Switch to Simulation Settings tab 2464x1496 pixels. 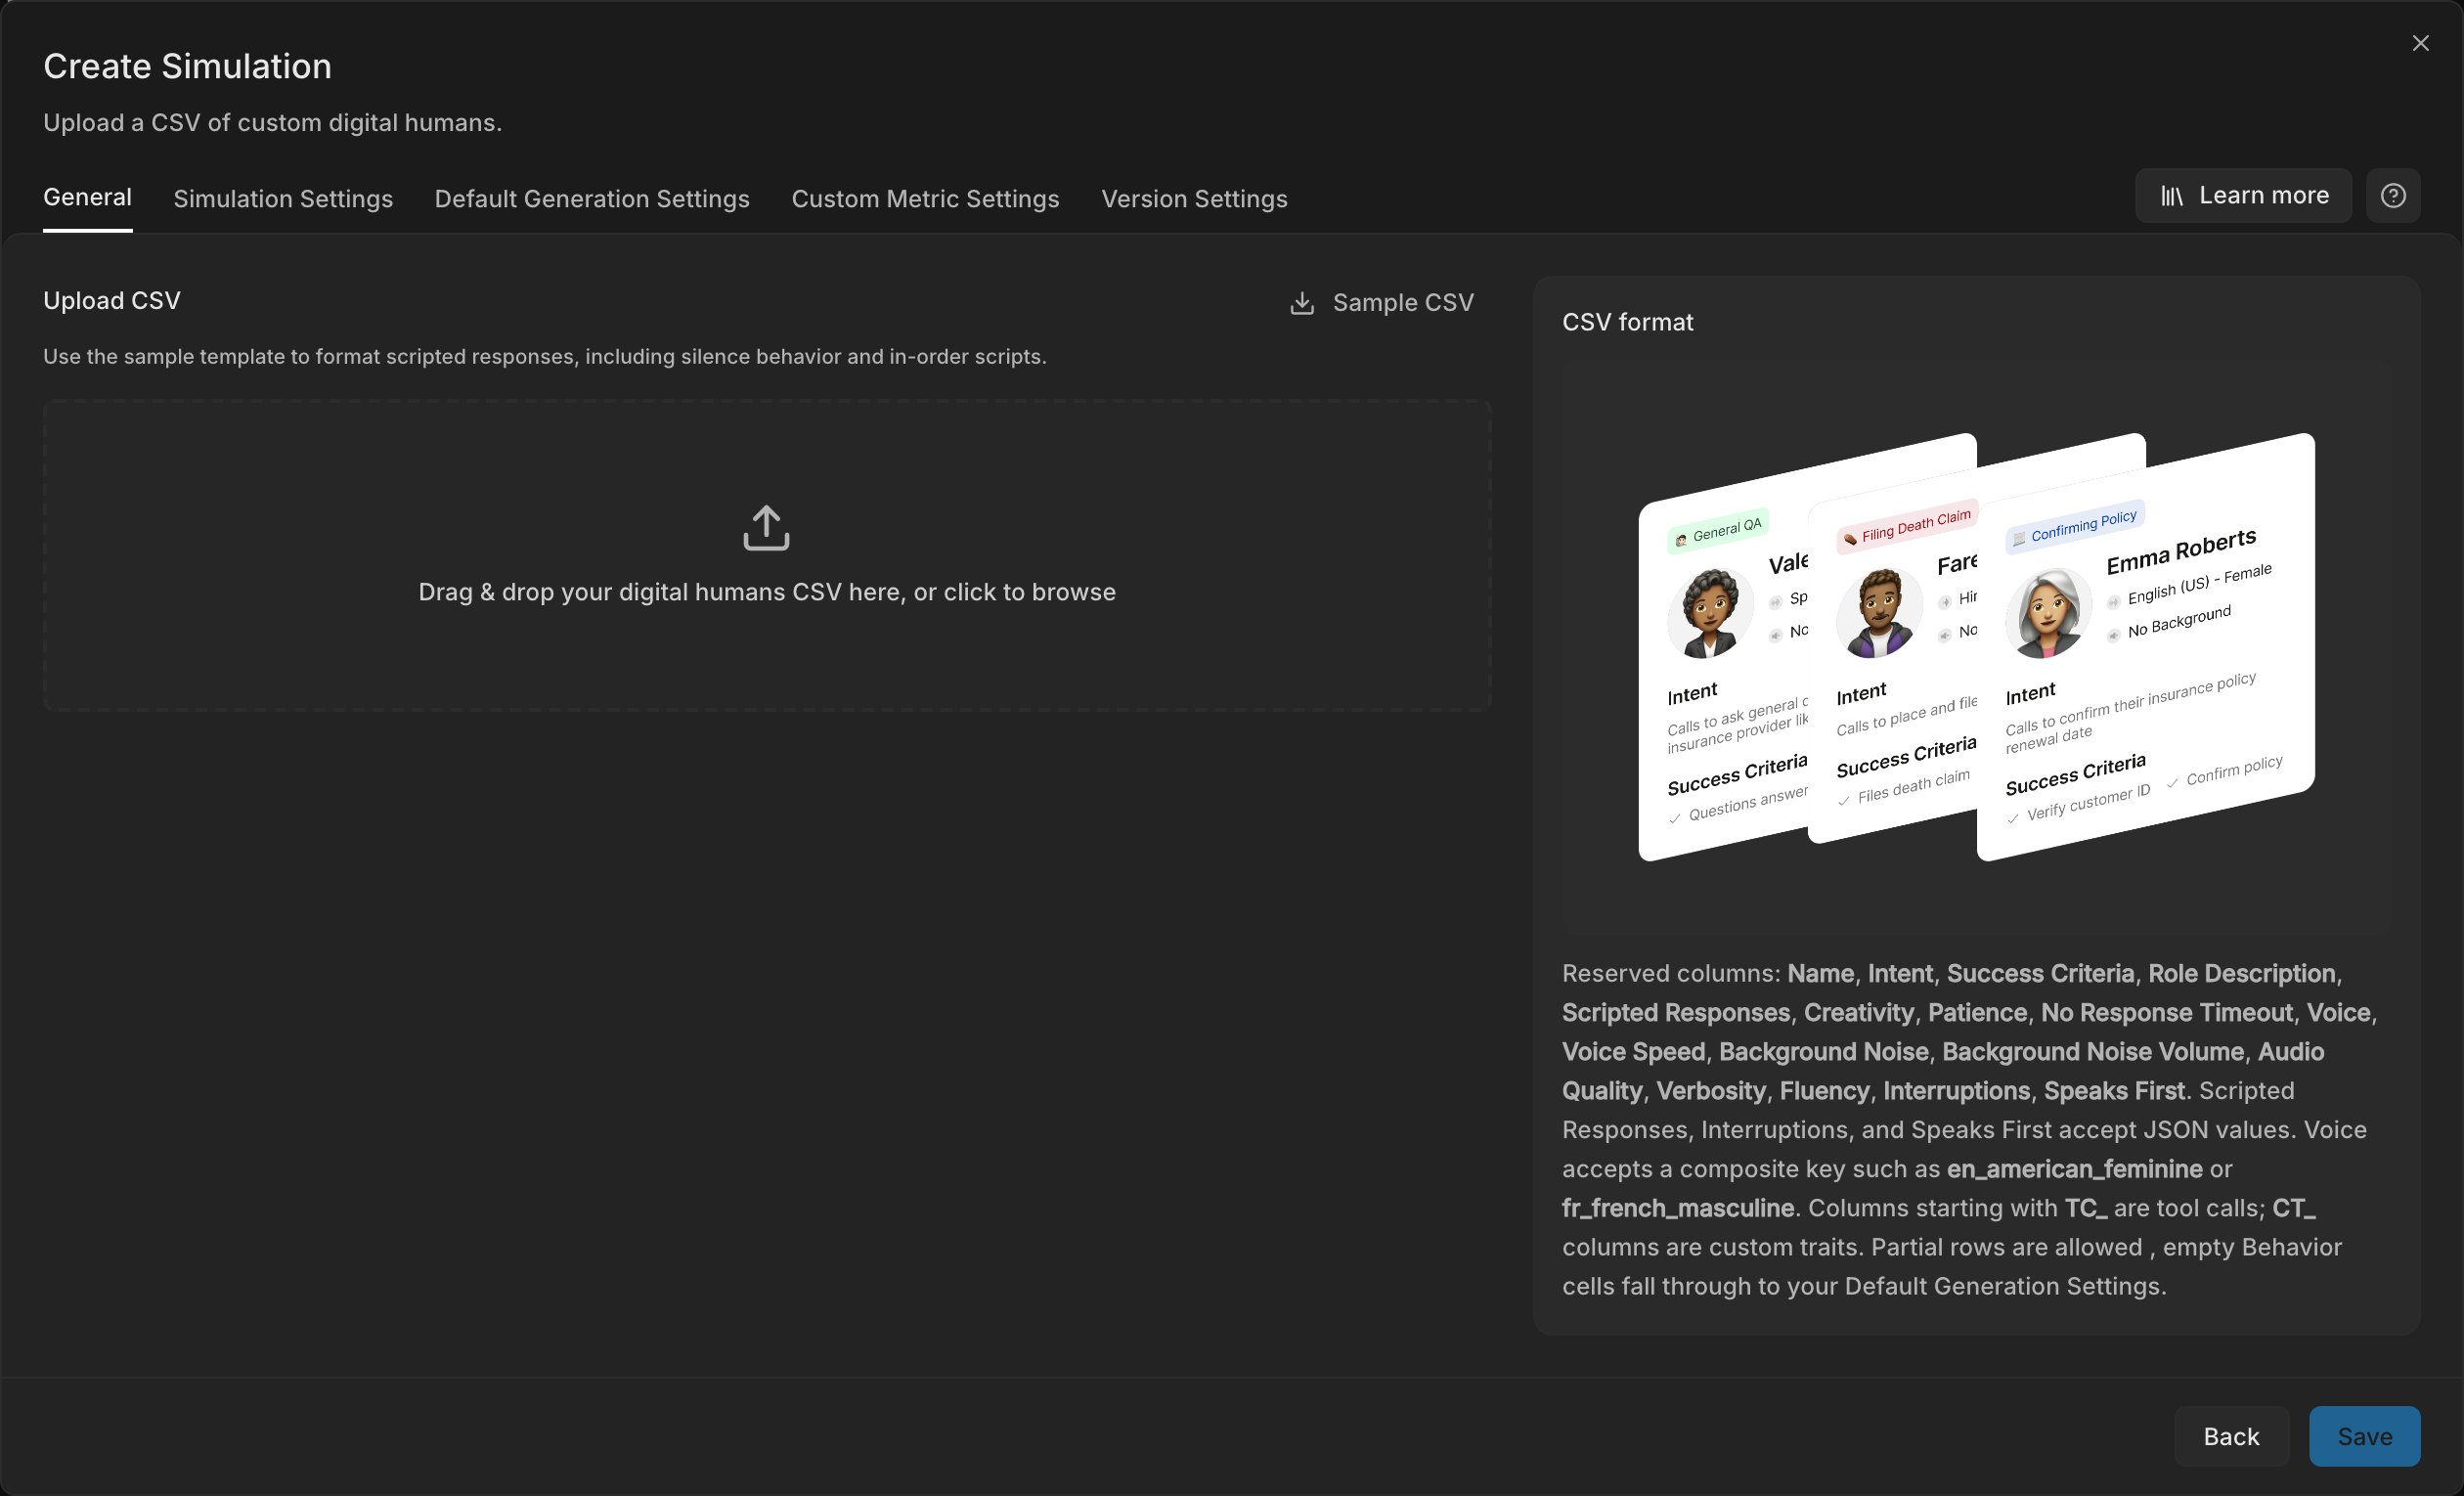283,199
